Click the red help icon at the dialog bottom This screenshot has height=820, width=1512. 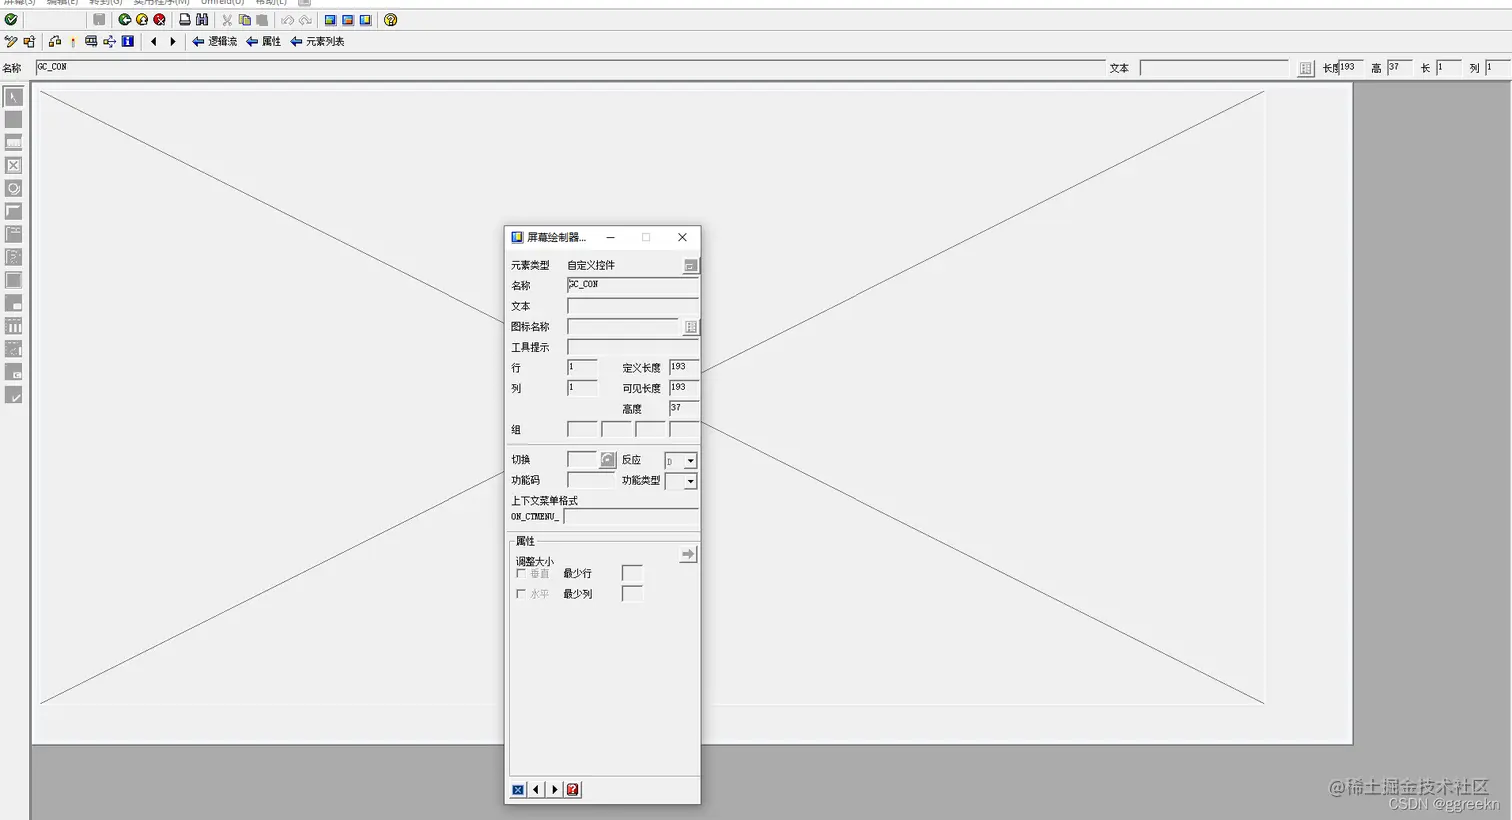(572, 790)
